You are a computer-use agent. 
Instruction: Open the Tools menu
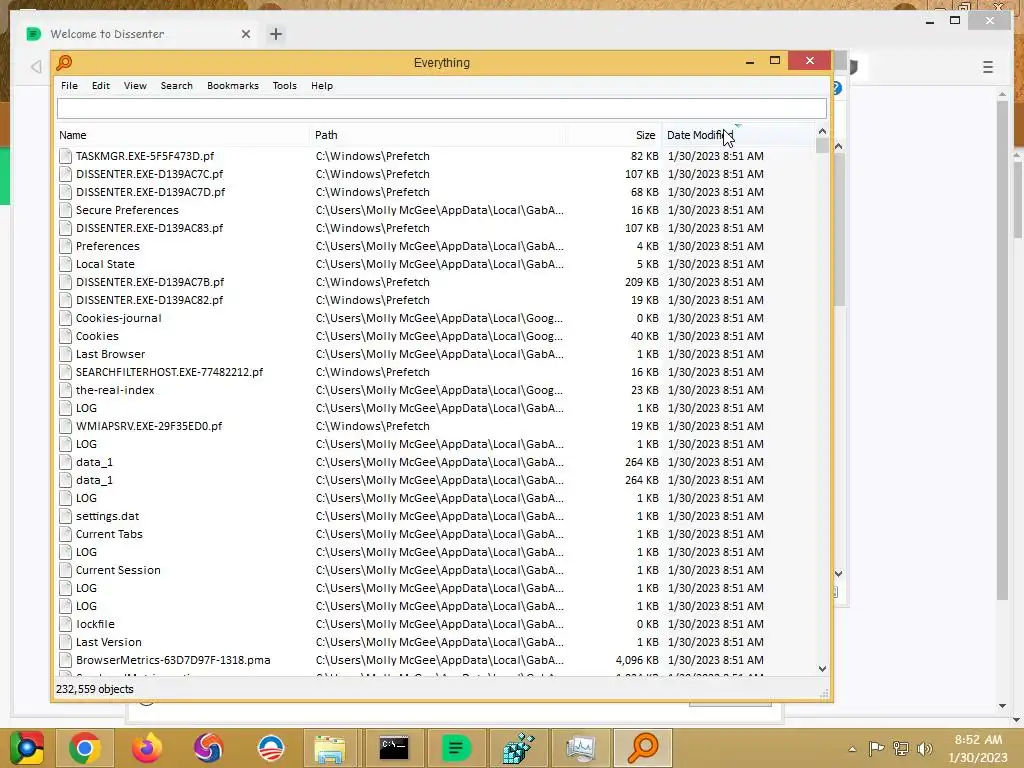click(x=284, y=86)
